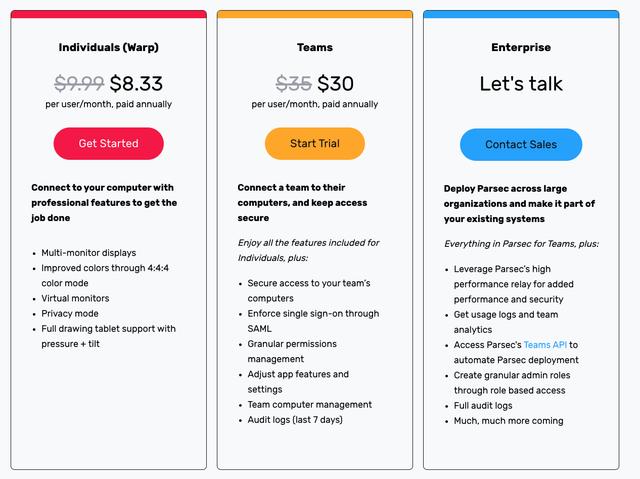Click the crossed-out $9.99 price
This screenshot has height=479, width=640.
79,83
